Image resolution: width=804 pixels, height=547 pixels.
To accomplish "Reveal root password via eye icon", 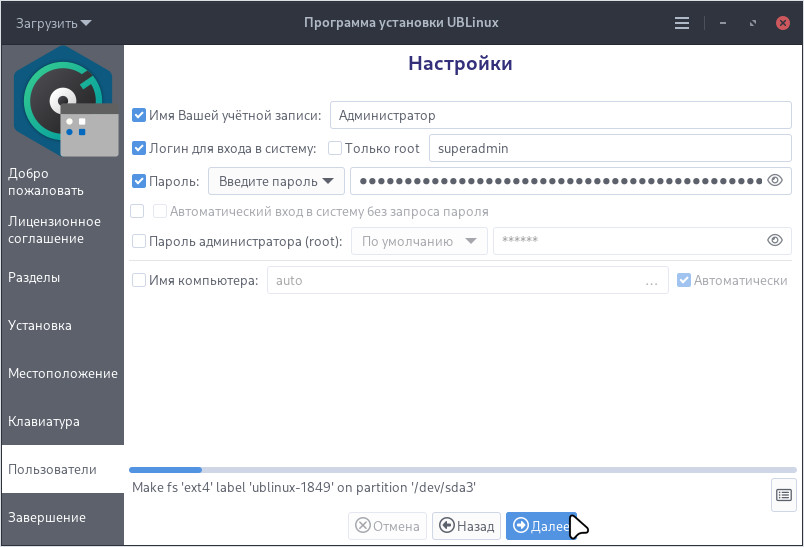I will click(x=775, y=240).
